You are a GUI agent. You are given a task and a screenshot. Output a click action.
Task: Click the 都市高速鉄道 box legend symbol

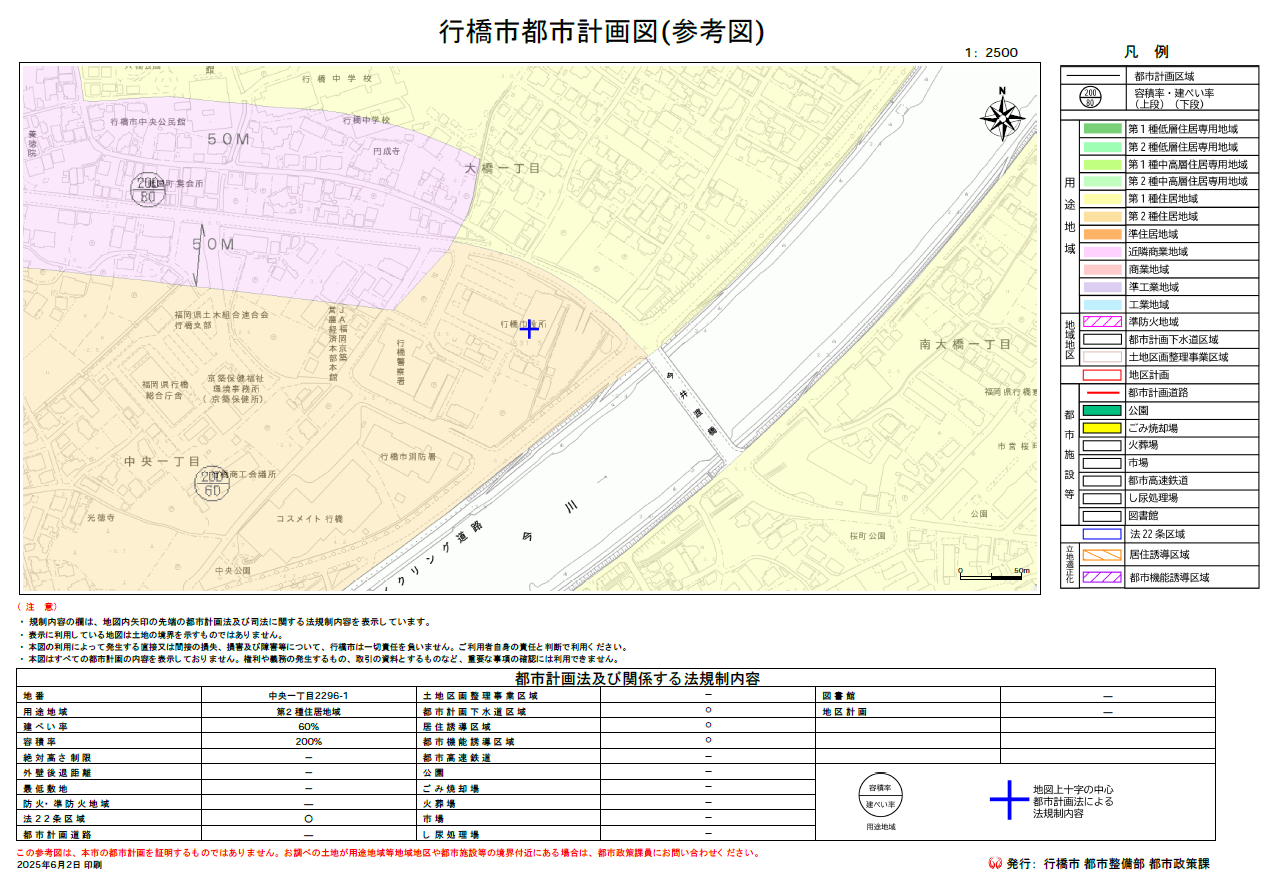(1102, 480)
